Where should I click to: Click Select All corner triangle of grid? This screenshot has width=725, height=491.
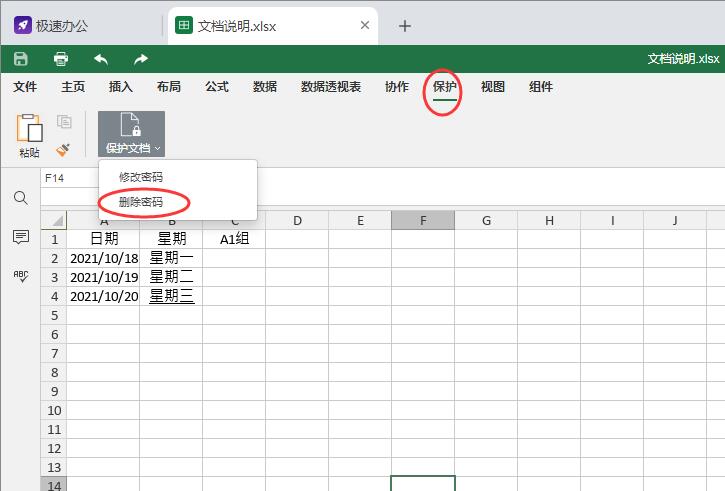[x=54, y=221]
